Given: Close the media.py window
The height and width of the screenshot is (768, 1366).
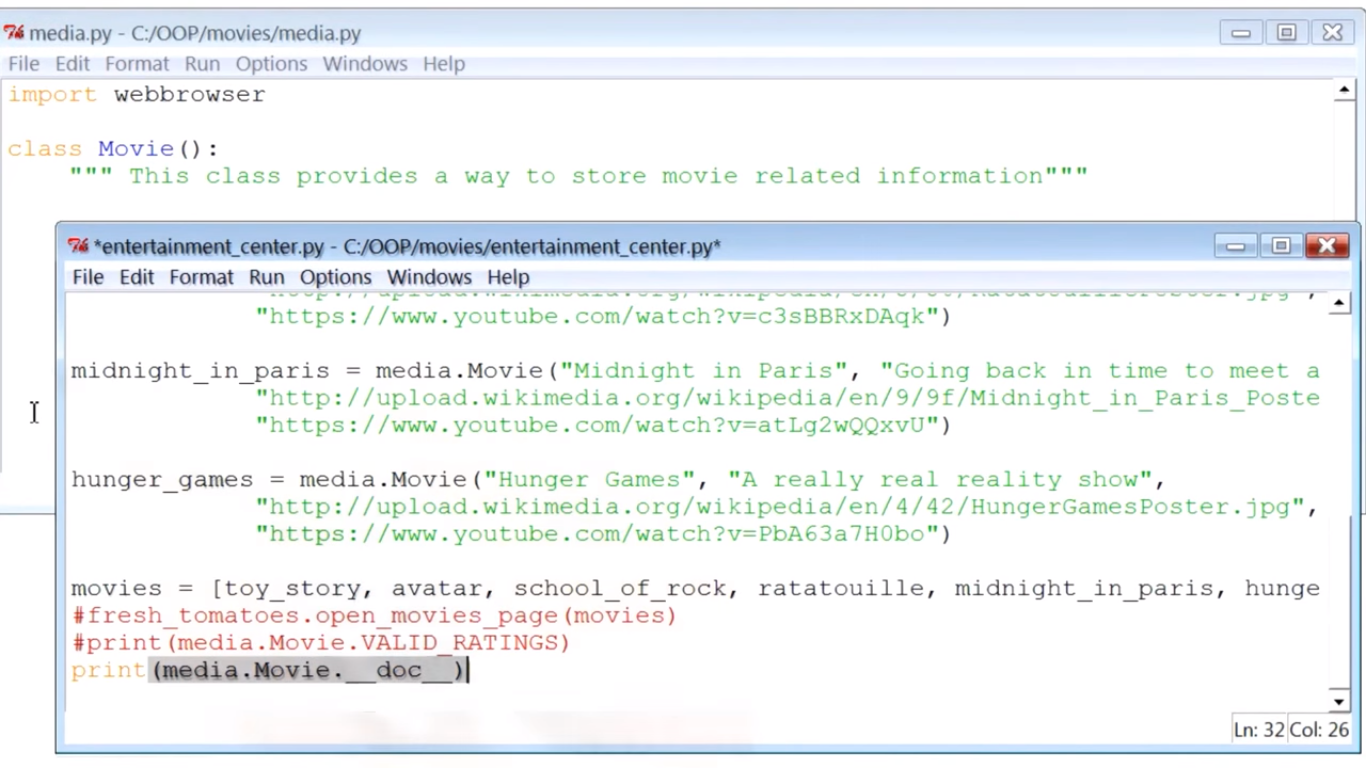Looking at the screenshot, I should [1333, 33].
